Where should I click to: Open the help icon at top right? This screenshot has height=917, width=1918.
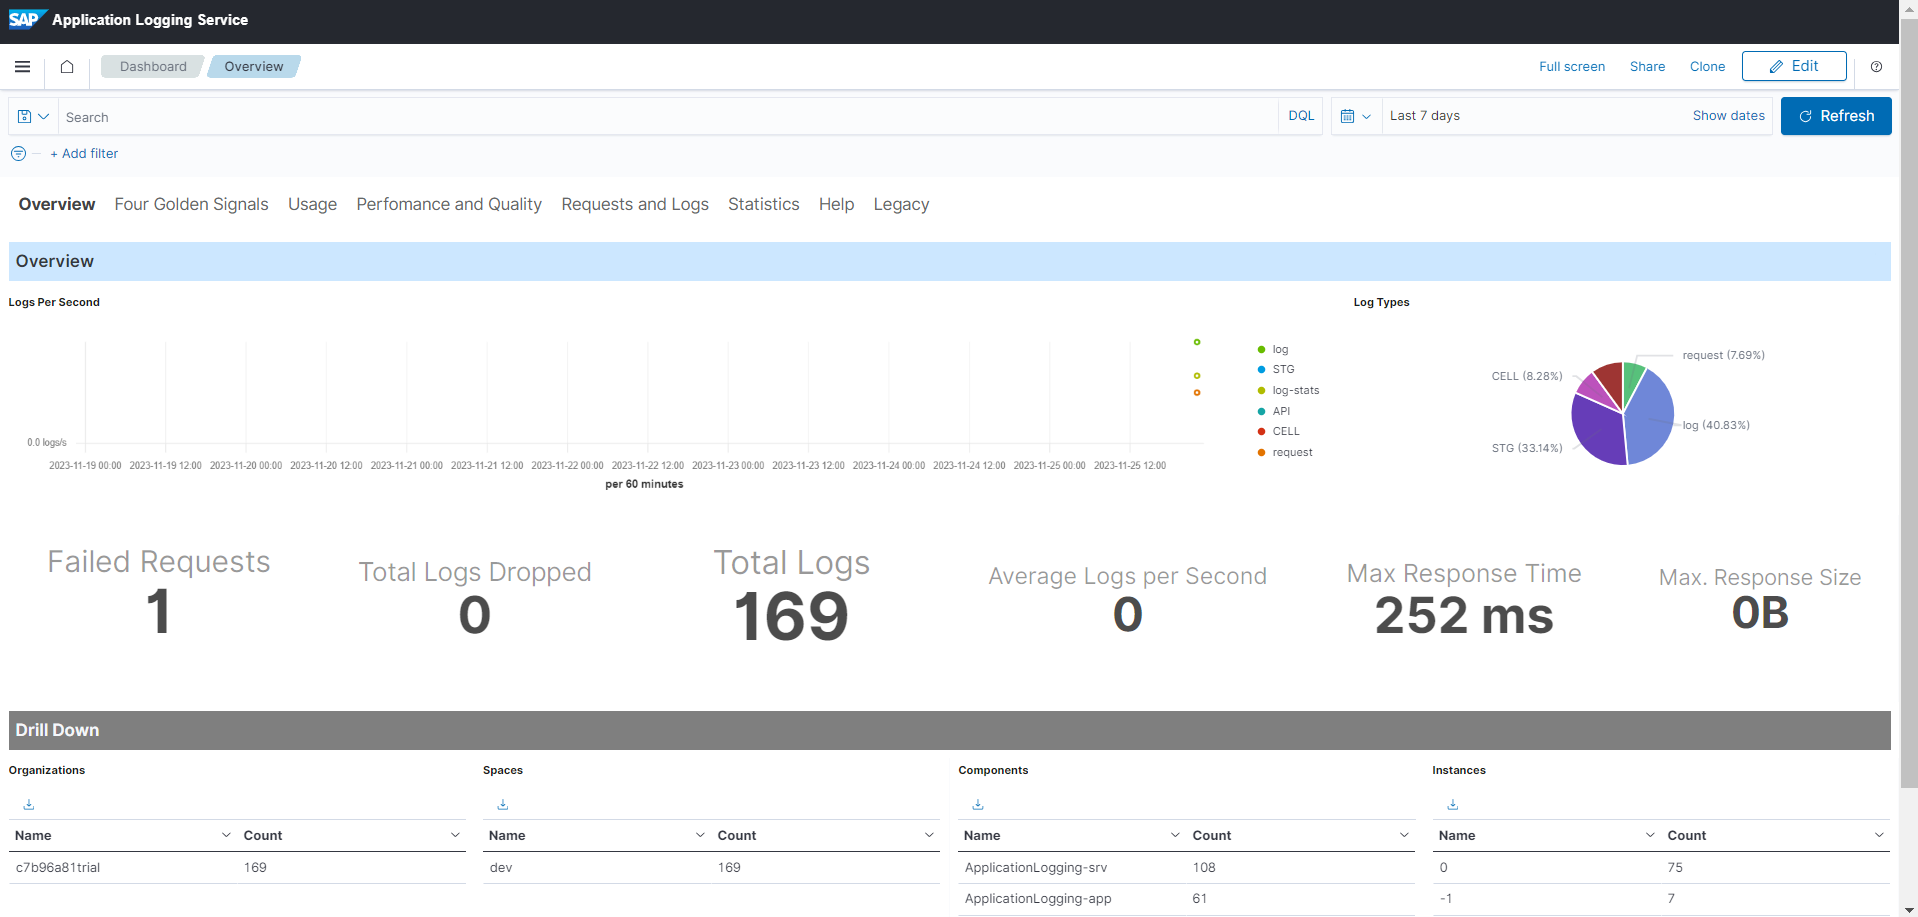(1876, 67)
